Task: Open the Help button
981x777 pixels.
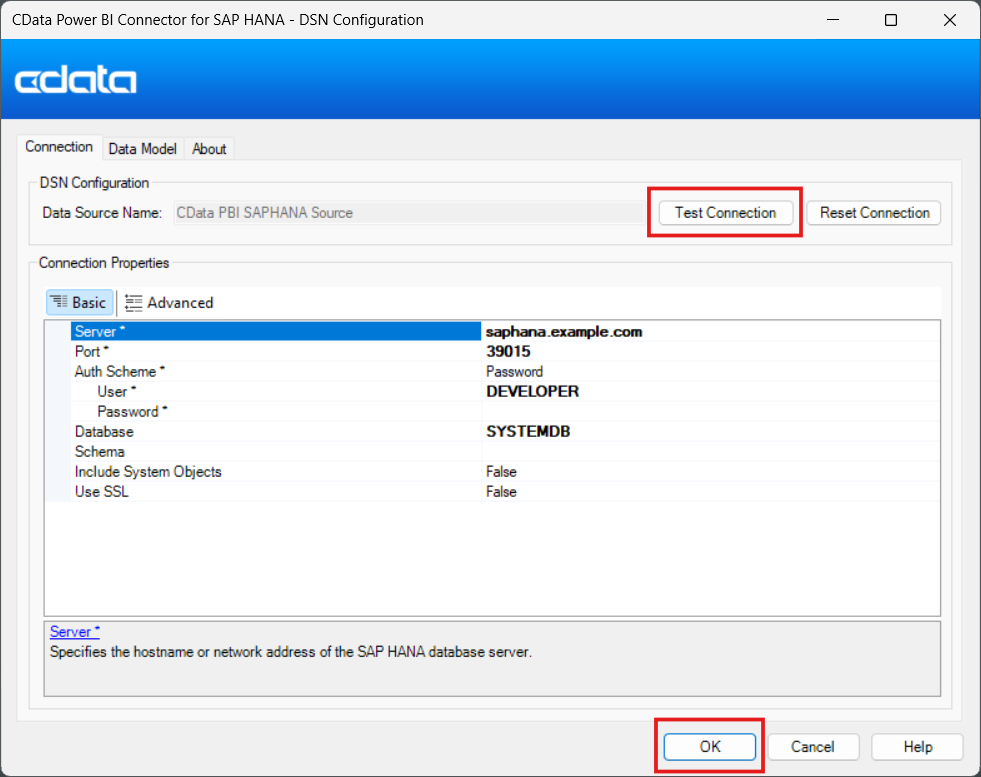Action: (917, 746)
